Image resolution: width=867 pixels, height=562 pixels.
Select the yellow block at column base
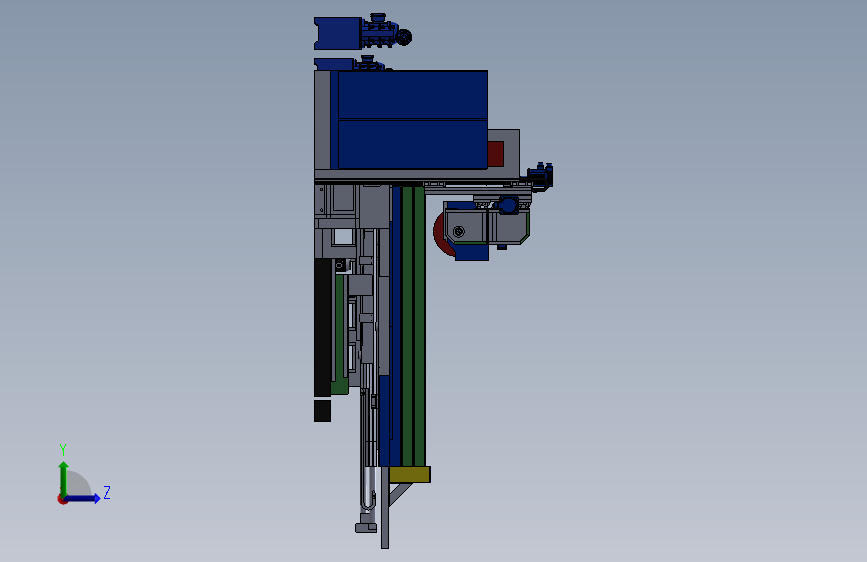(x=410, y=475)
